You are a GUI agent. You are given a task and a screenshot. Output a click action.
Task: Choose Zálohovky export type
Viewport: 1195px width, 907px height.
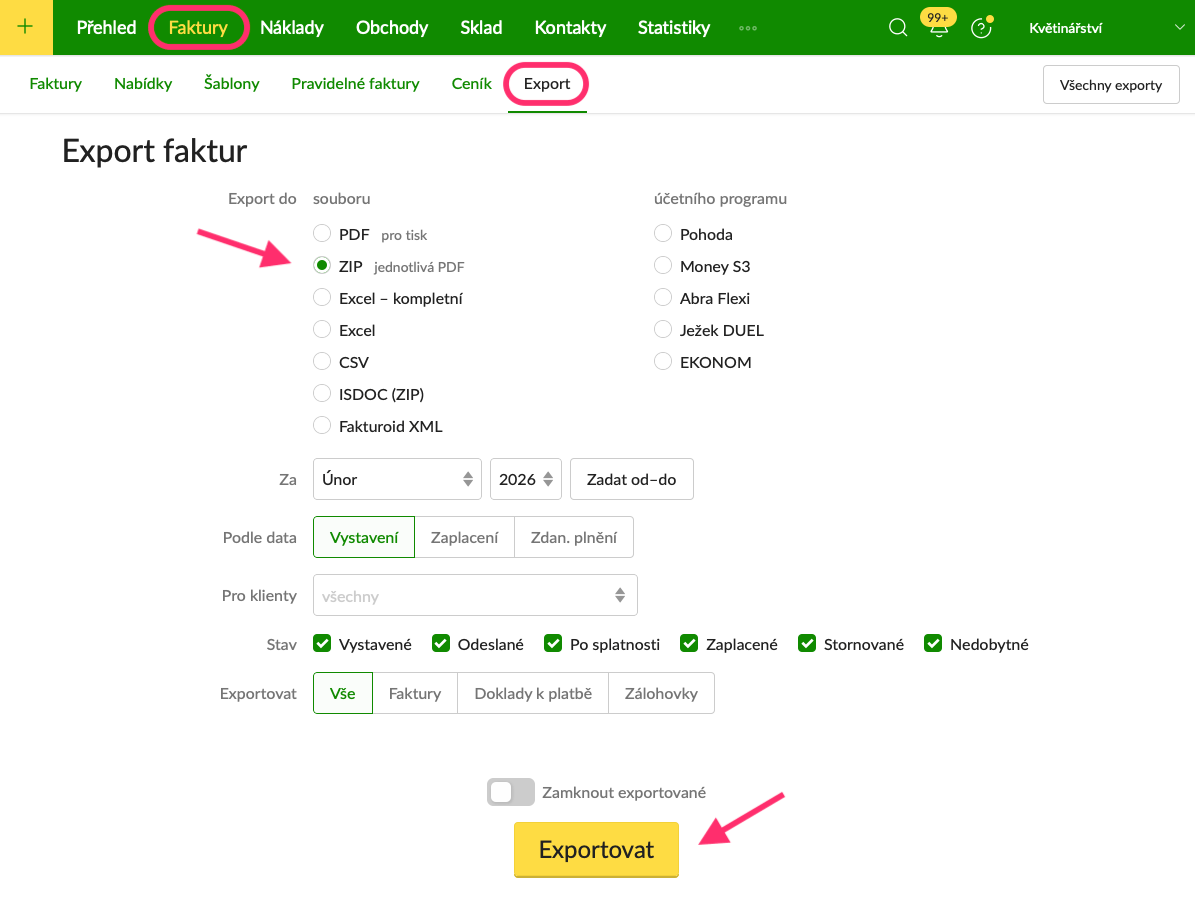point(661,693)
